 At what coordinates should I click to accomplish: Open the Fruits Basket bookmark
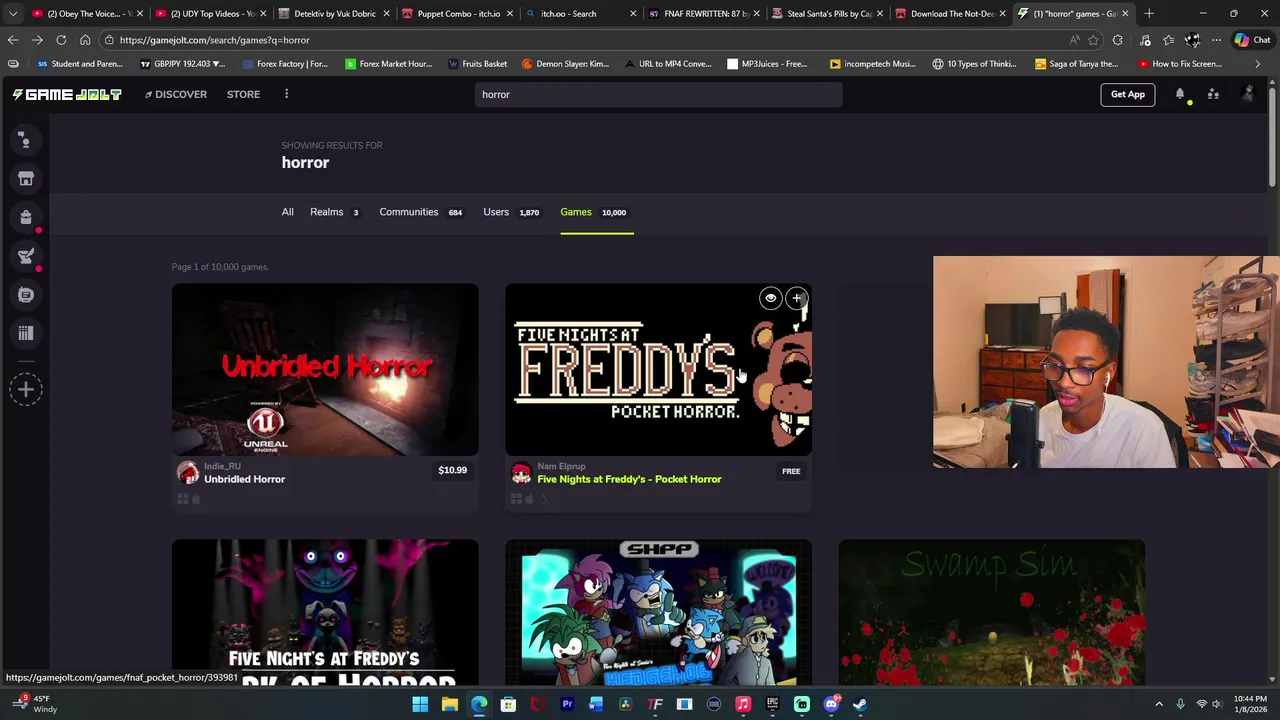pyautogui.click(x=478, y=64)
